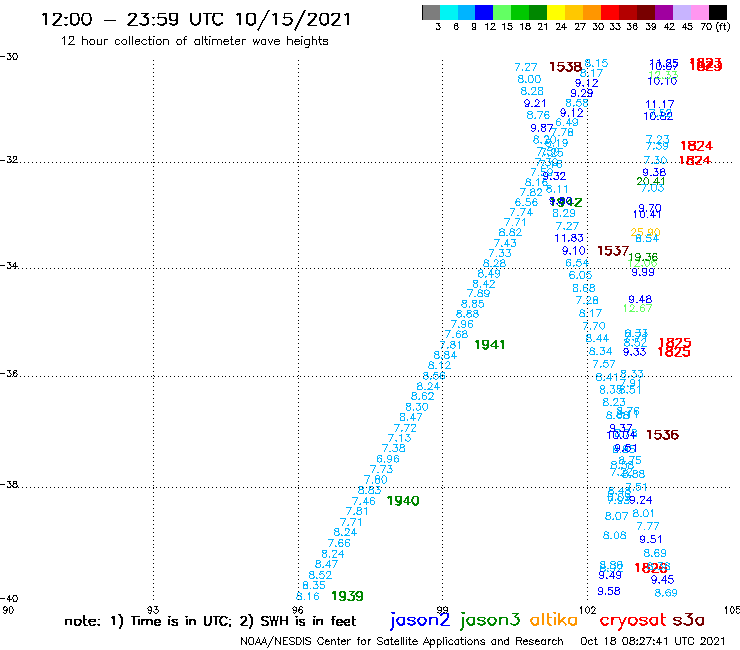Click the '8.68' wave height value

click(584, 288)
